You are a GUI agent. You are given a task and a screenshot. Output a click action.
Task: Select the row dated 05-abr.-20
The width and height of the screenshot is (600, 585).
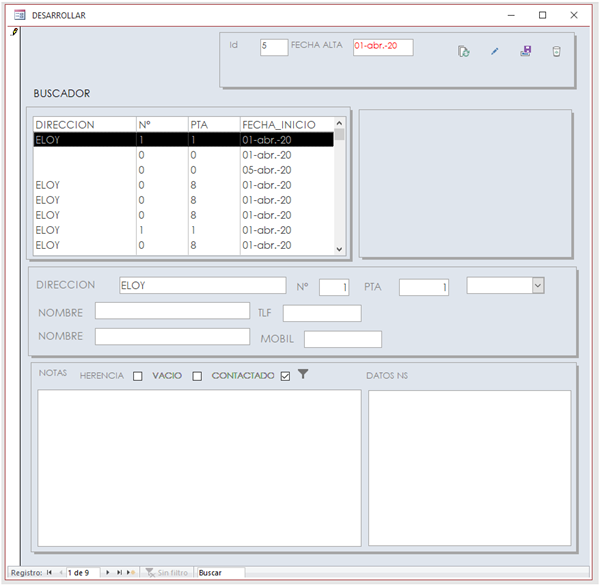tap(185, 170)
